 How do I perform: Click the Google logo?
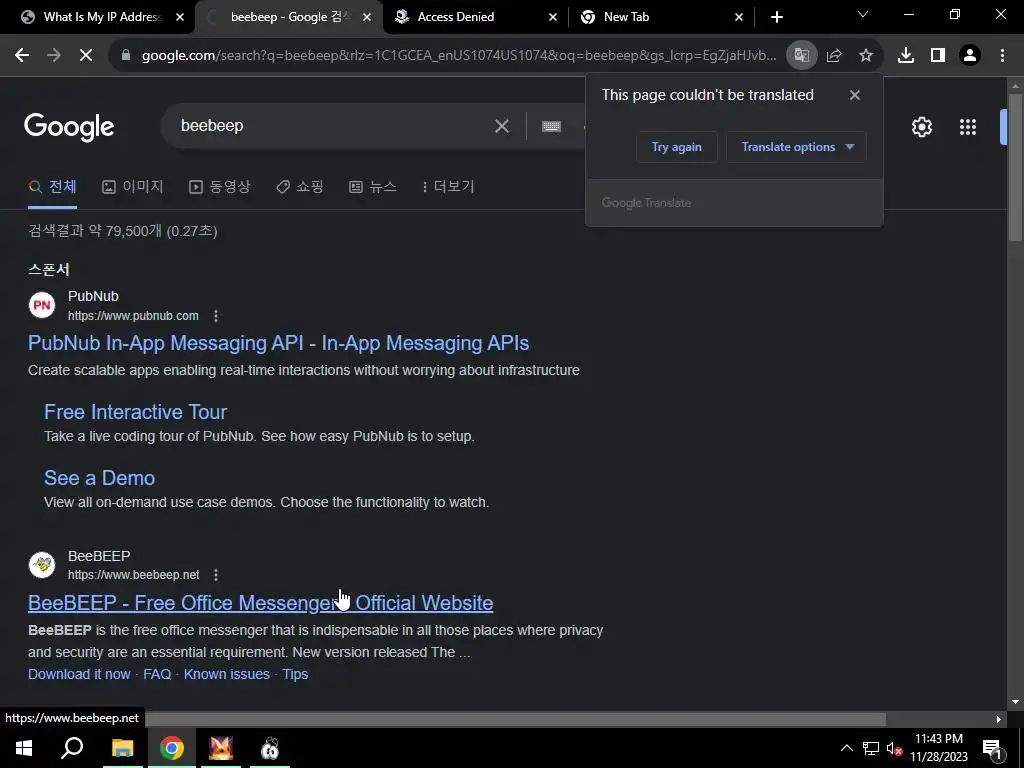click(x=69, y=127)
